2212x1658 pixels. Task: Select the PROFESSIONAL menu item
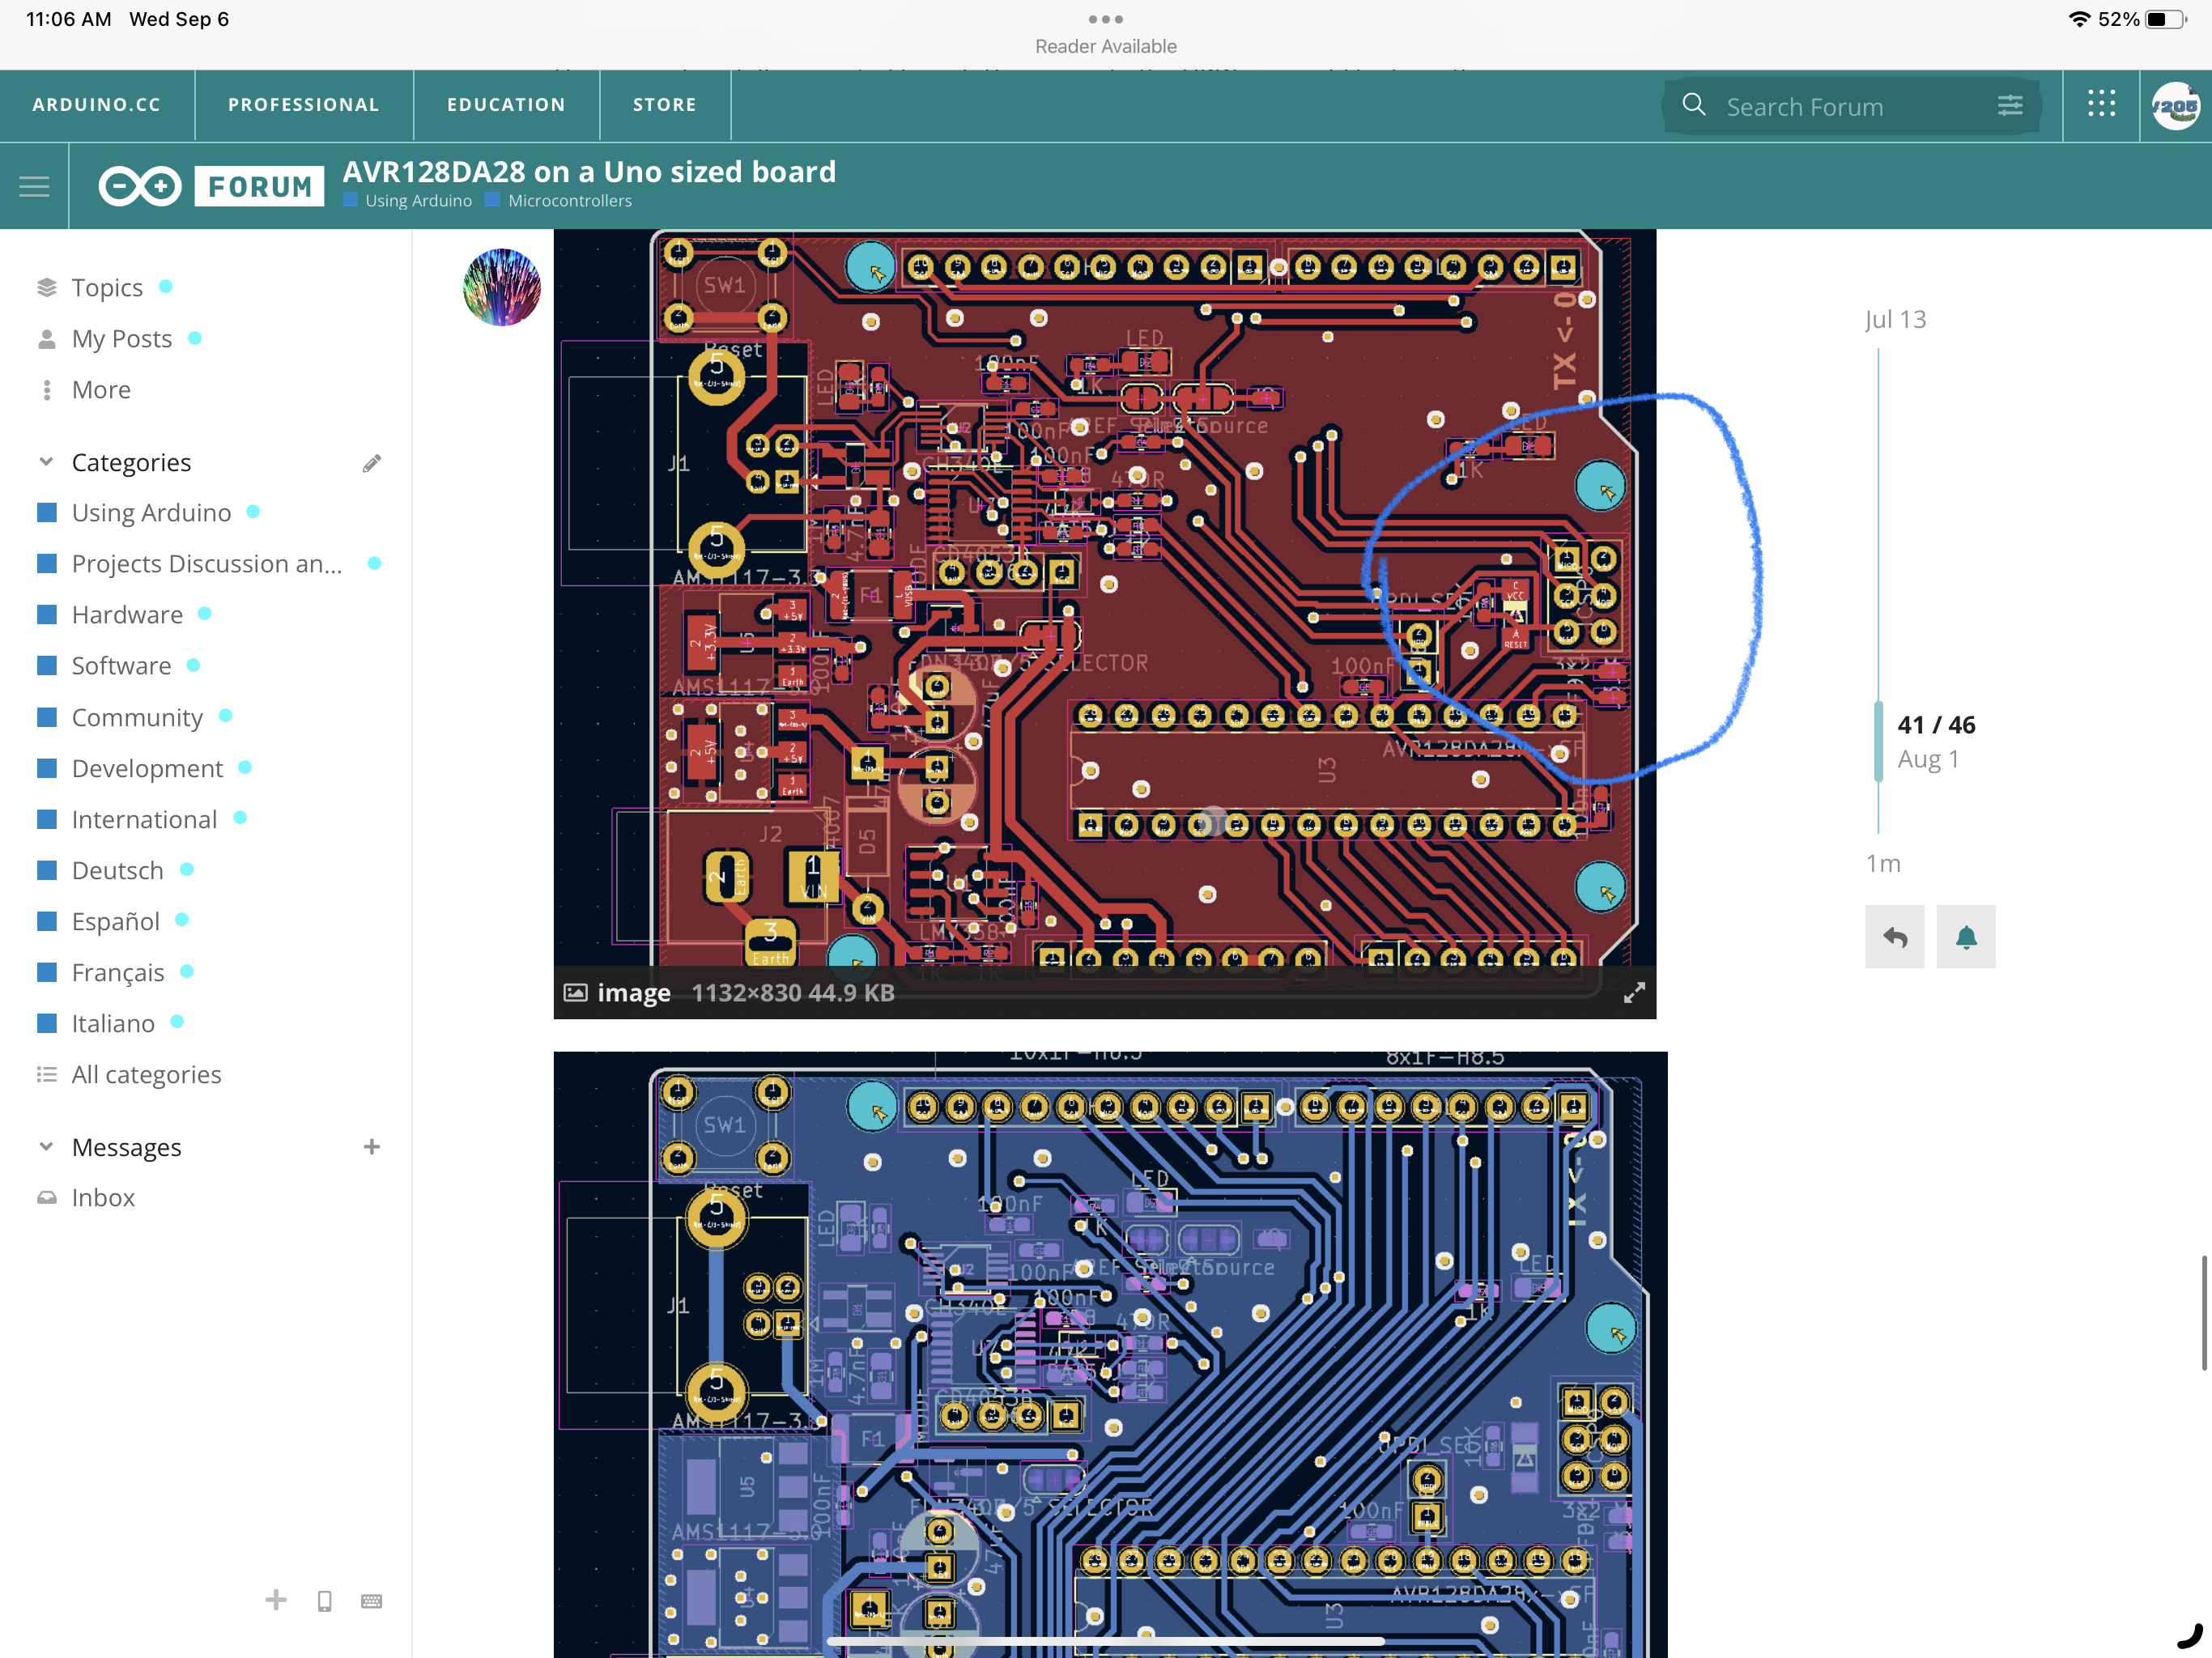pos(303,104)
